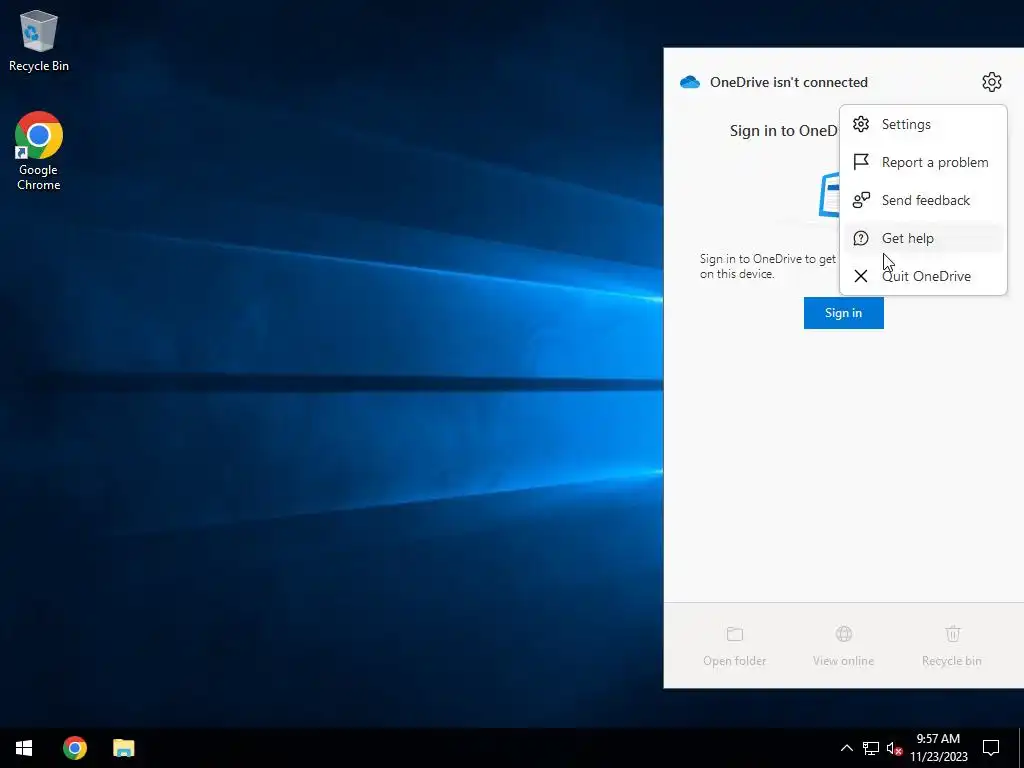Click the flag icon beside Report a problem

tap(861, 162)
